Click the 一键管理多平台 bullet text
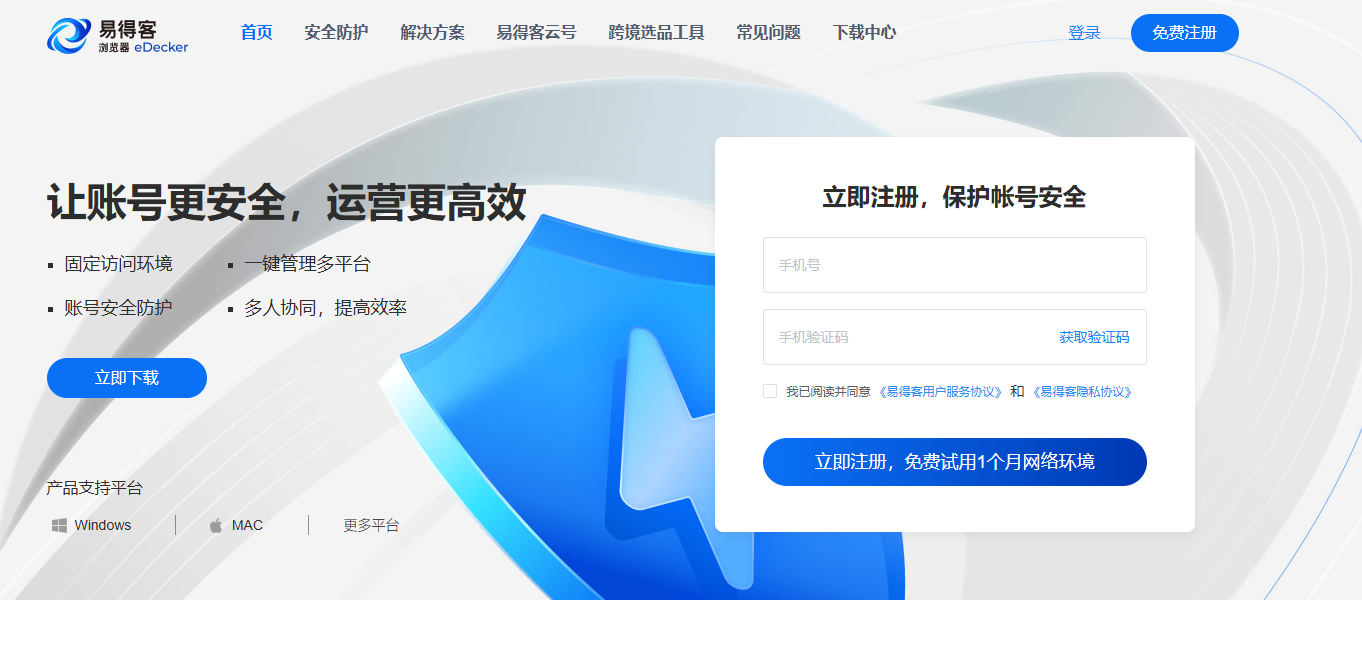 click(x=307, y=264)
